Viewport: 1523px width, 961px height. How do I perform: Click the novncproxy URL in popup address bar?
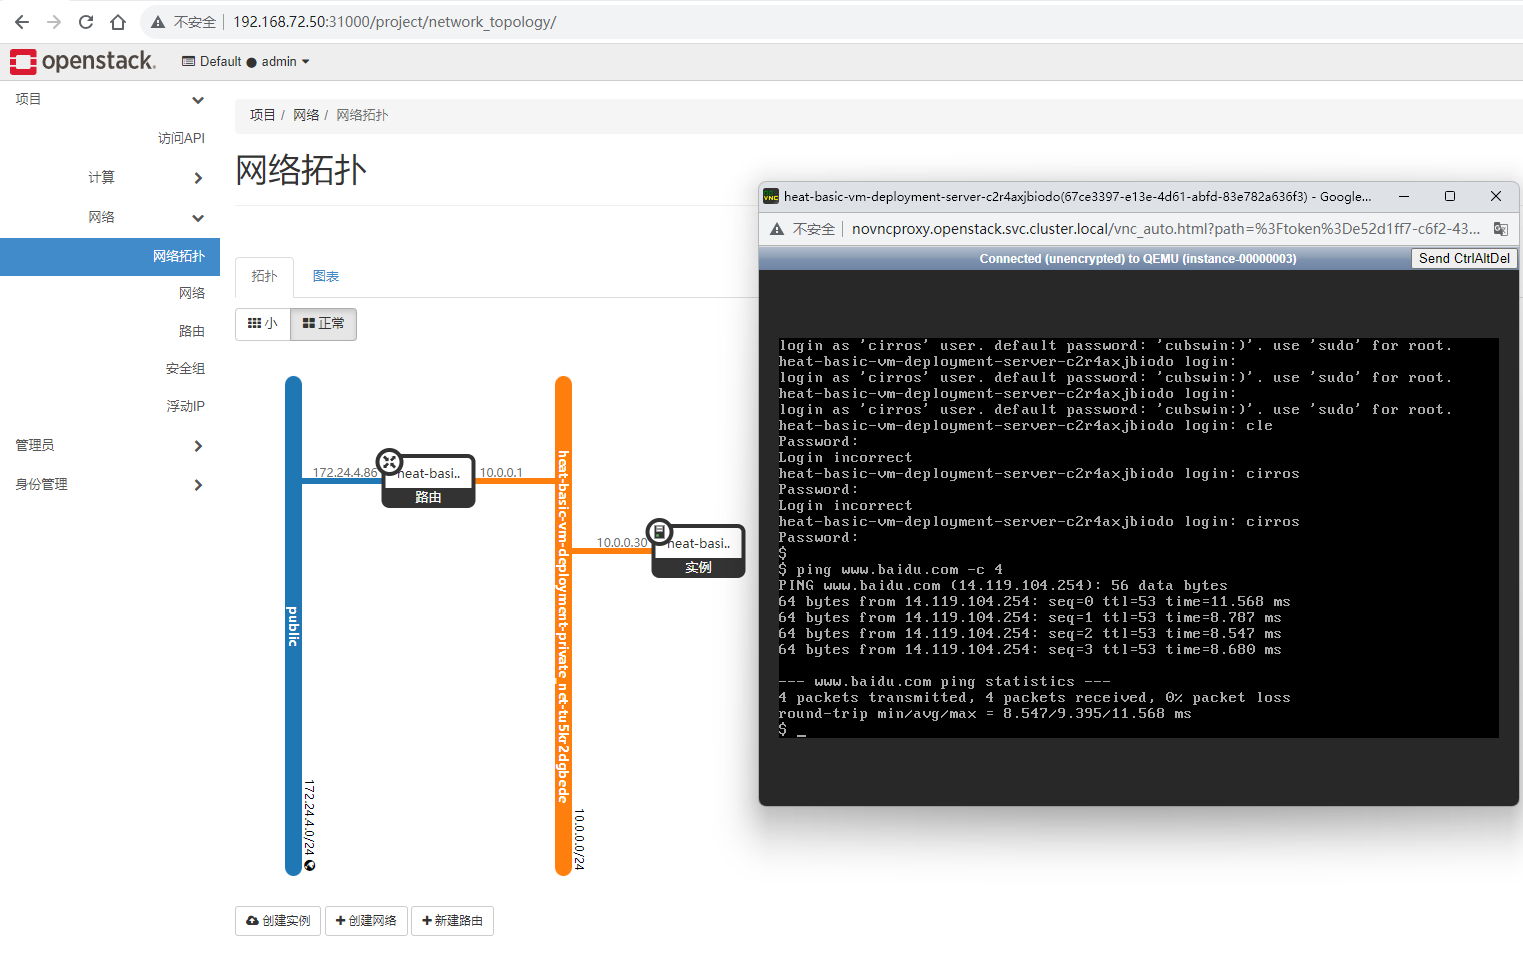[1165, 229]
